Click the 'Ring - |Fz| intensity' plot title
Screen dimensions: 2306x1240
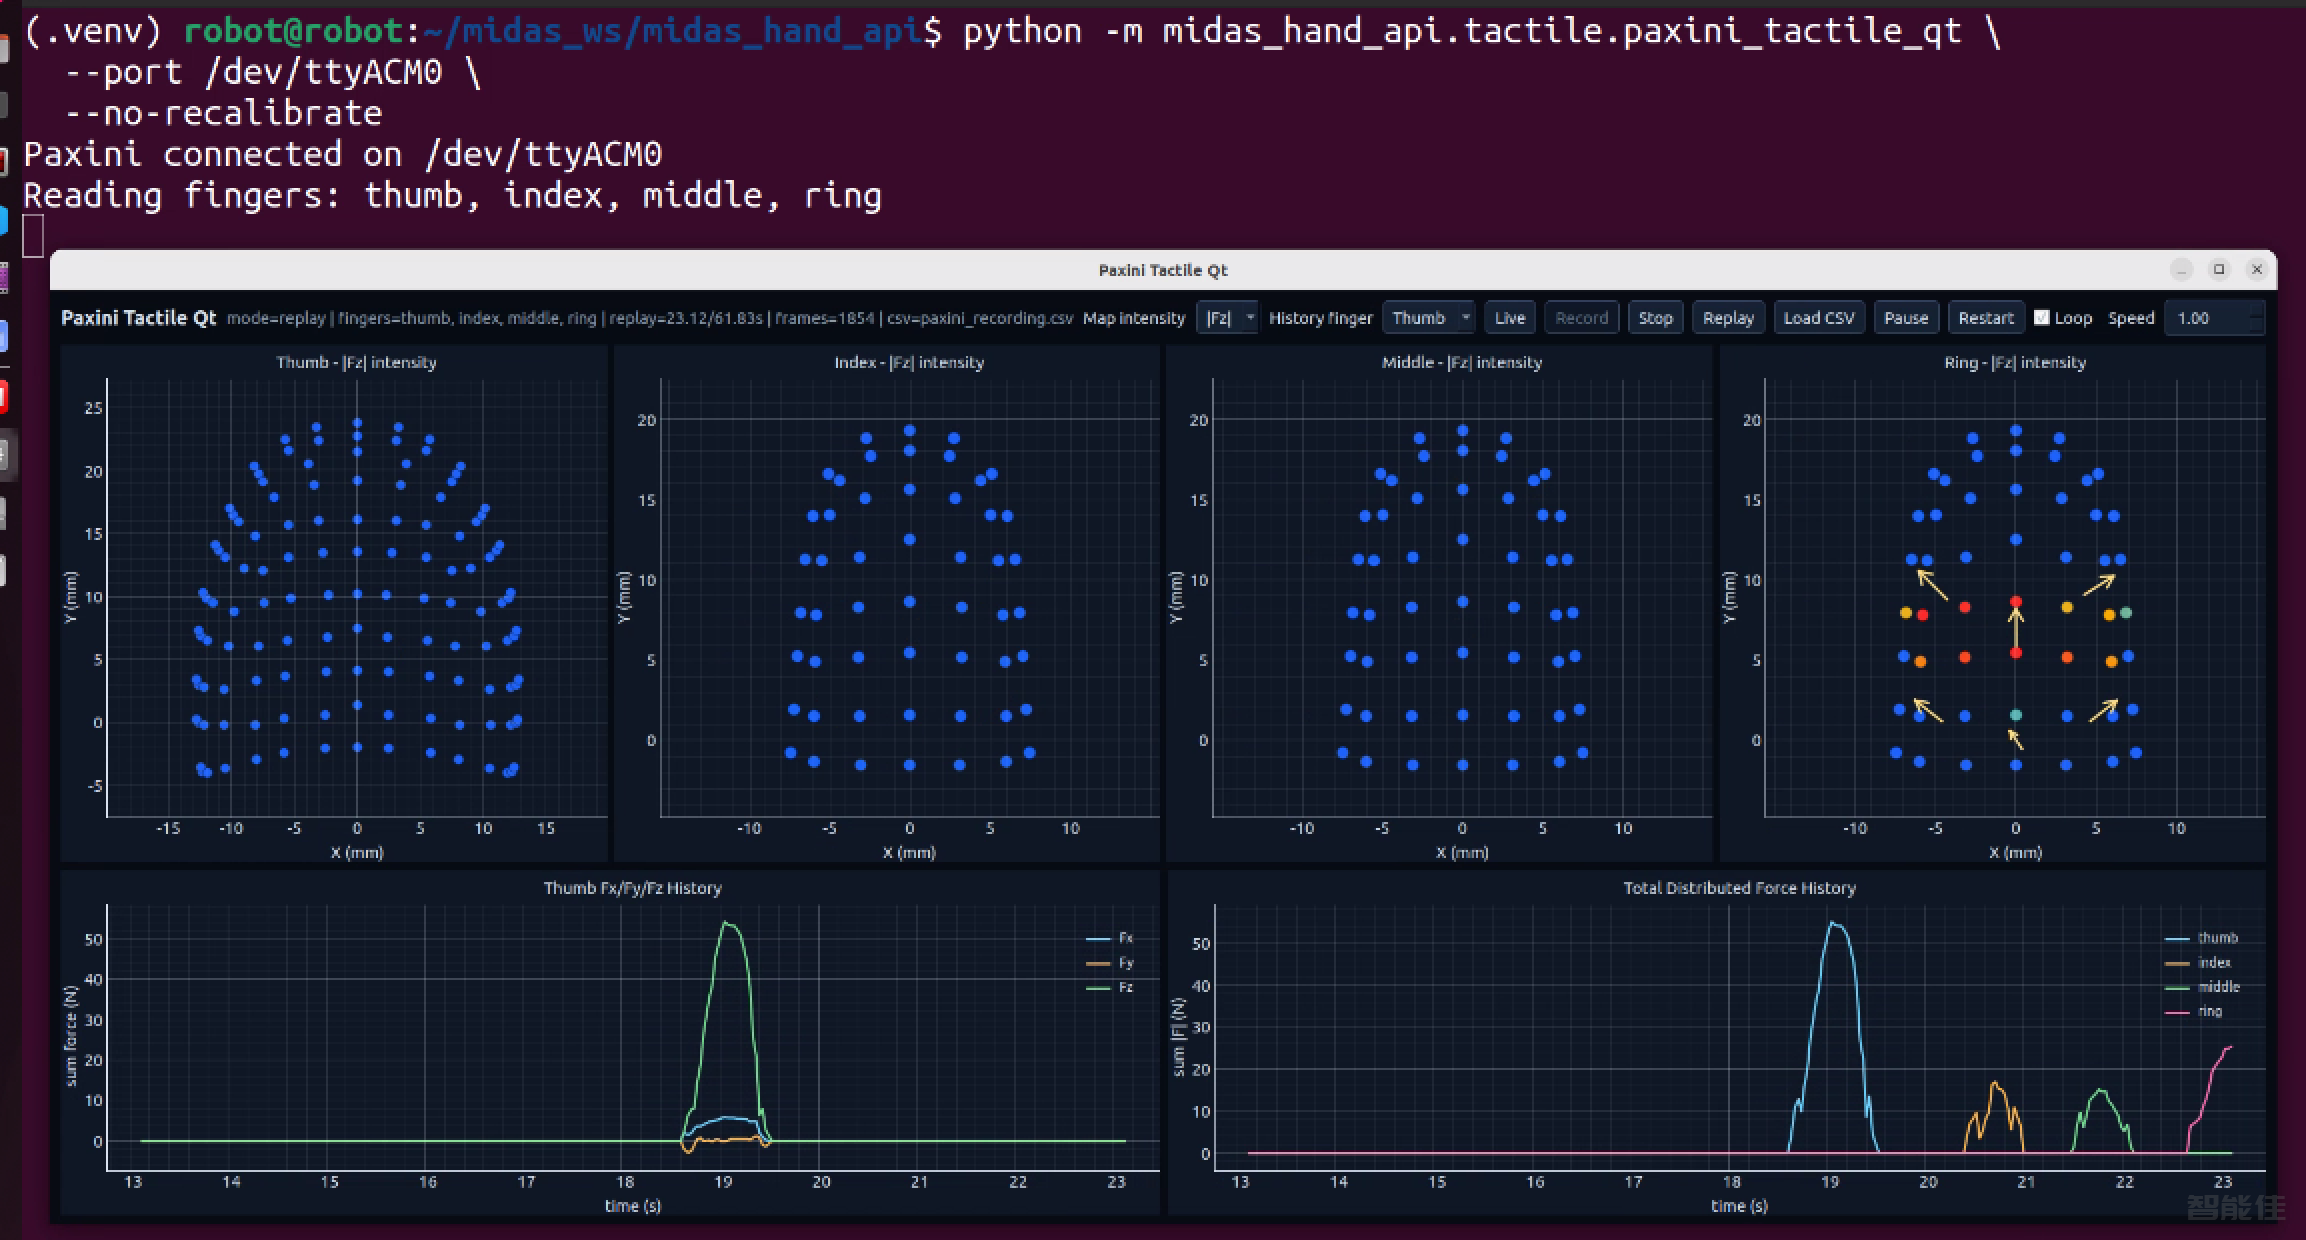[x=2015, y=362]
